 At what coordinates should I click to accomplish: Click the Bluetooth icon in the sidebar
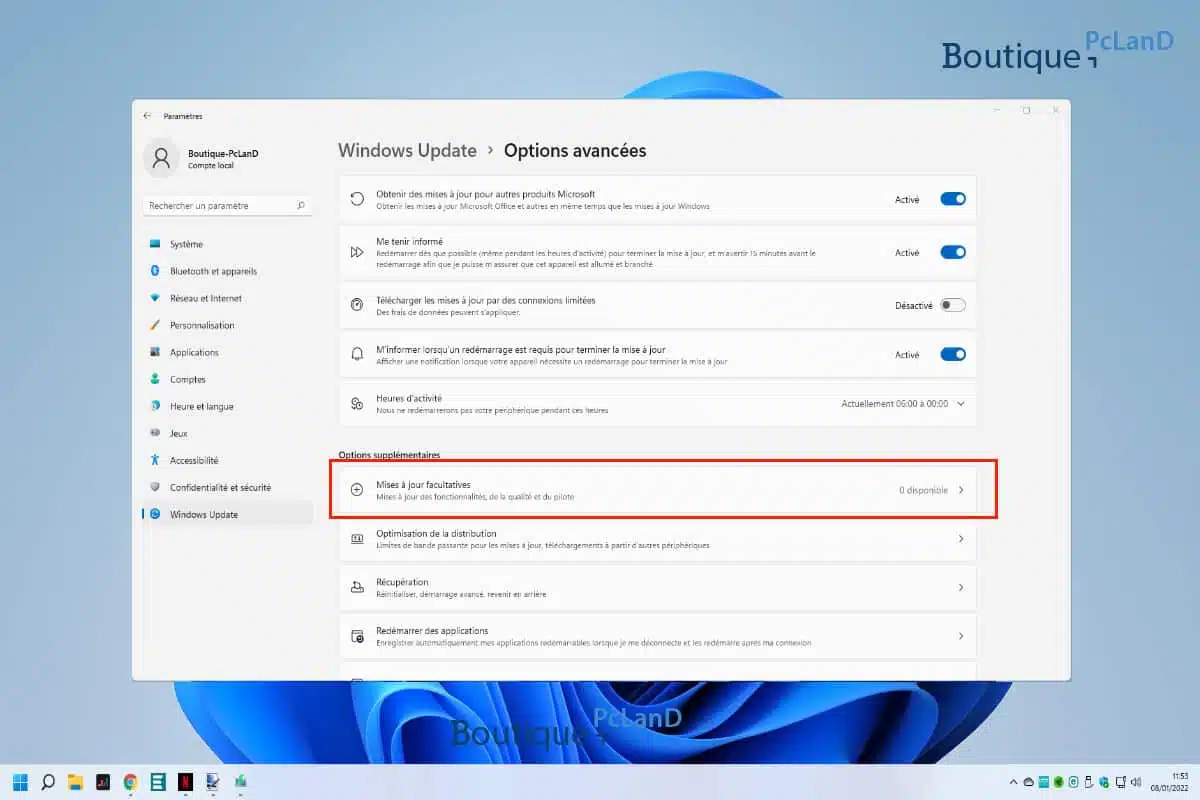pyautogui.click(x=155, y=271)
